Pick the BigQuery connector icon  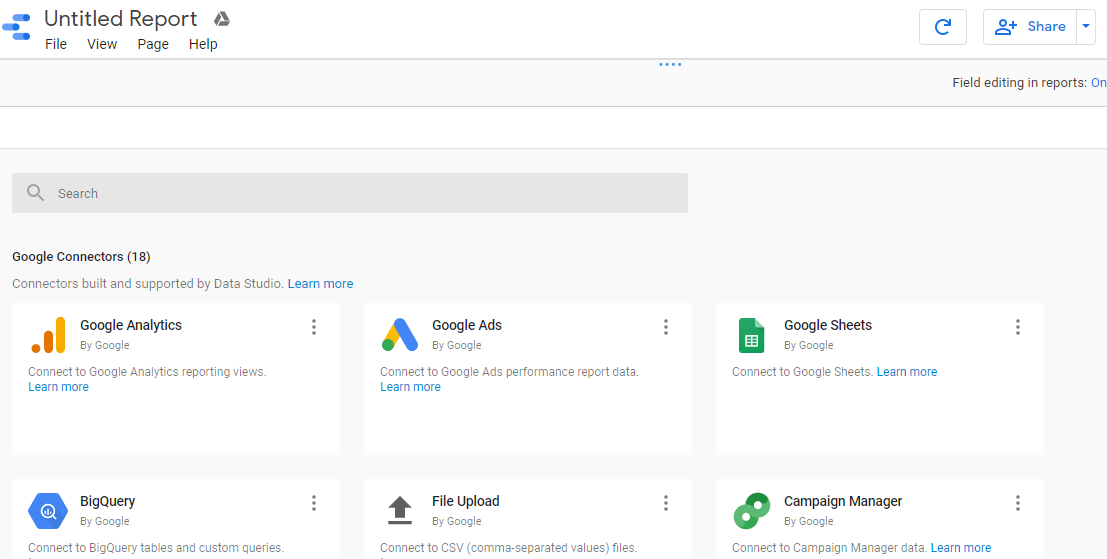tap(48, 511)
